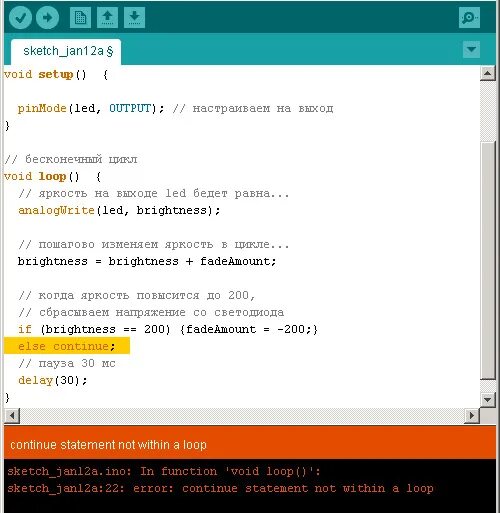Create a new sketch with New icon

pos(80,17)
